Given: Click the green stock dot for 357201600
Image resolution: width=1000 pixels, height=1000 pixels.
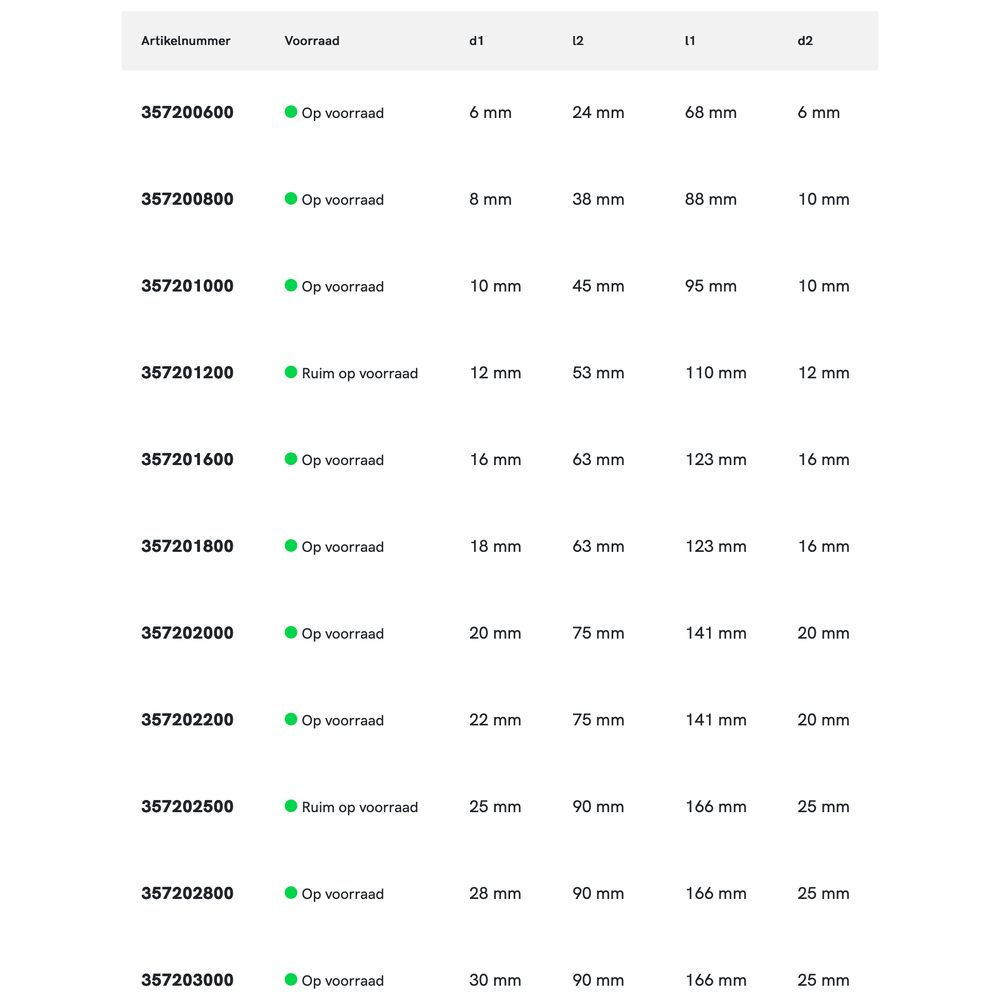Looking at the screenshot, I should pos(291,459).
